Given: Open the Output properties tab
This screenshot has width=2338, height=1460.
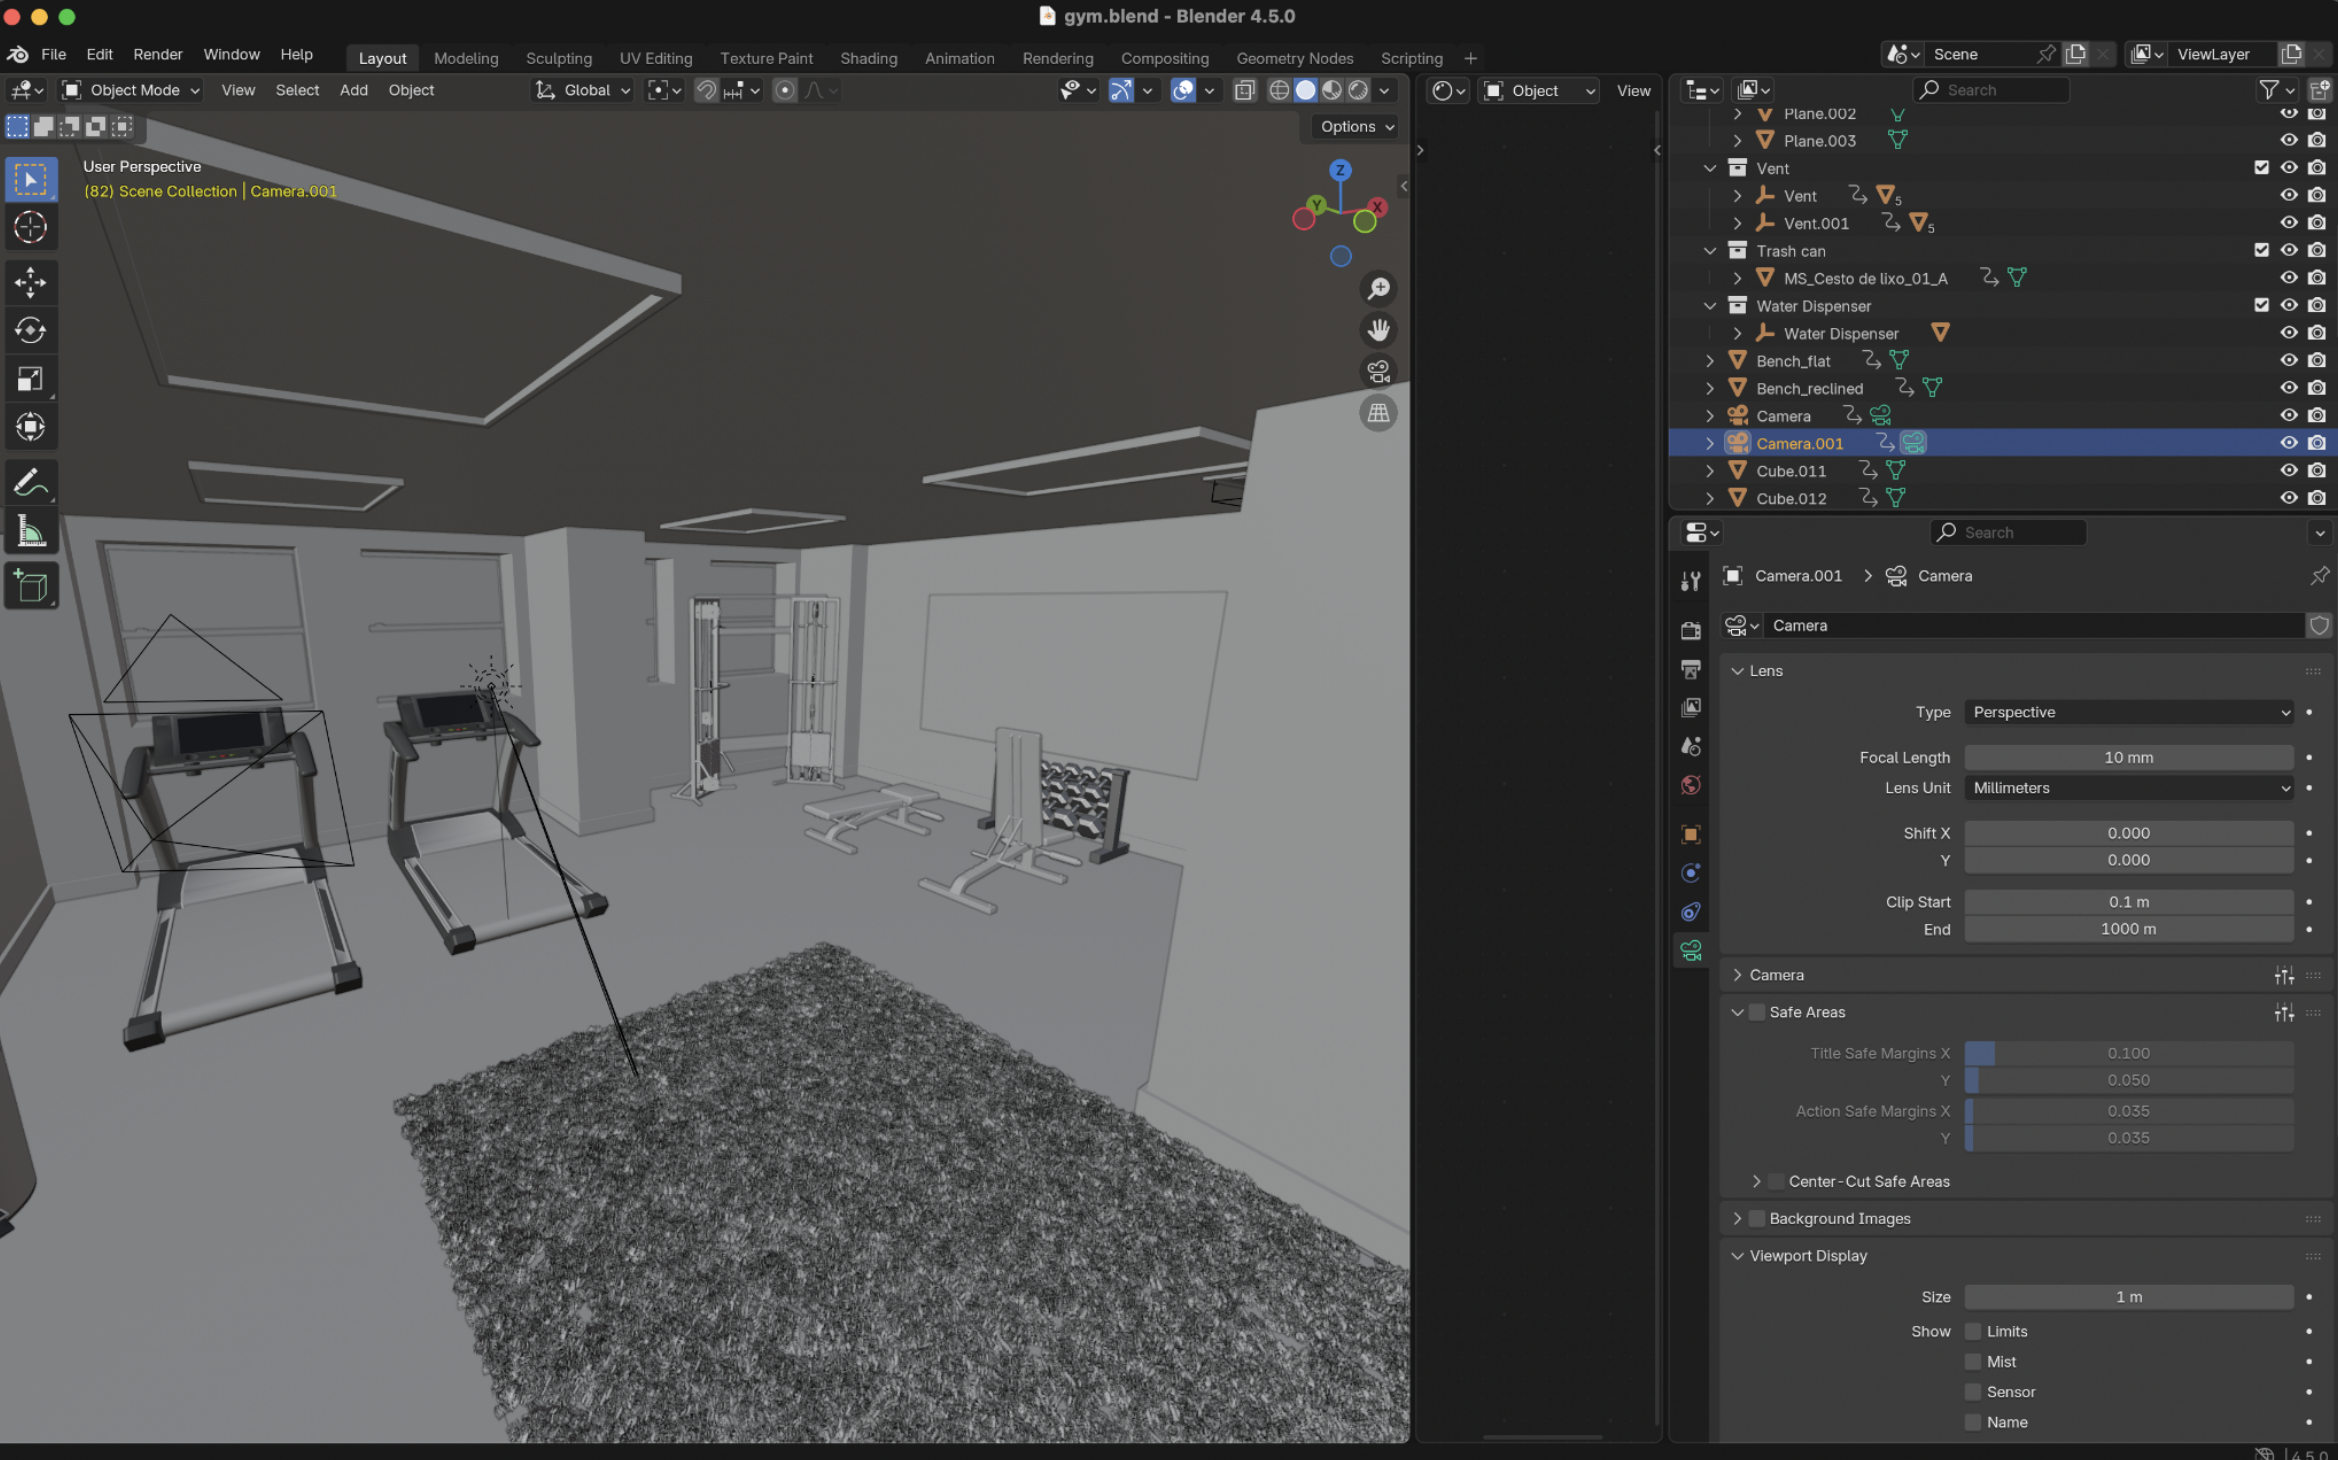Looking at the screenshot, I should pos(1691,669).
